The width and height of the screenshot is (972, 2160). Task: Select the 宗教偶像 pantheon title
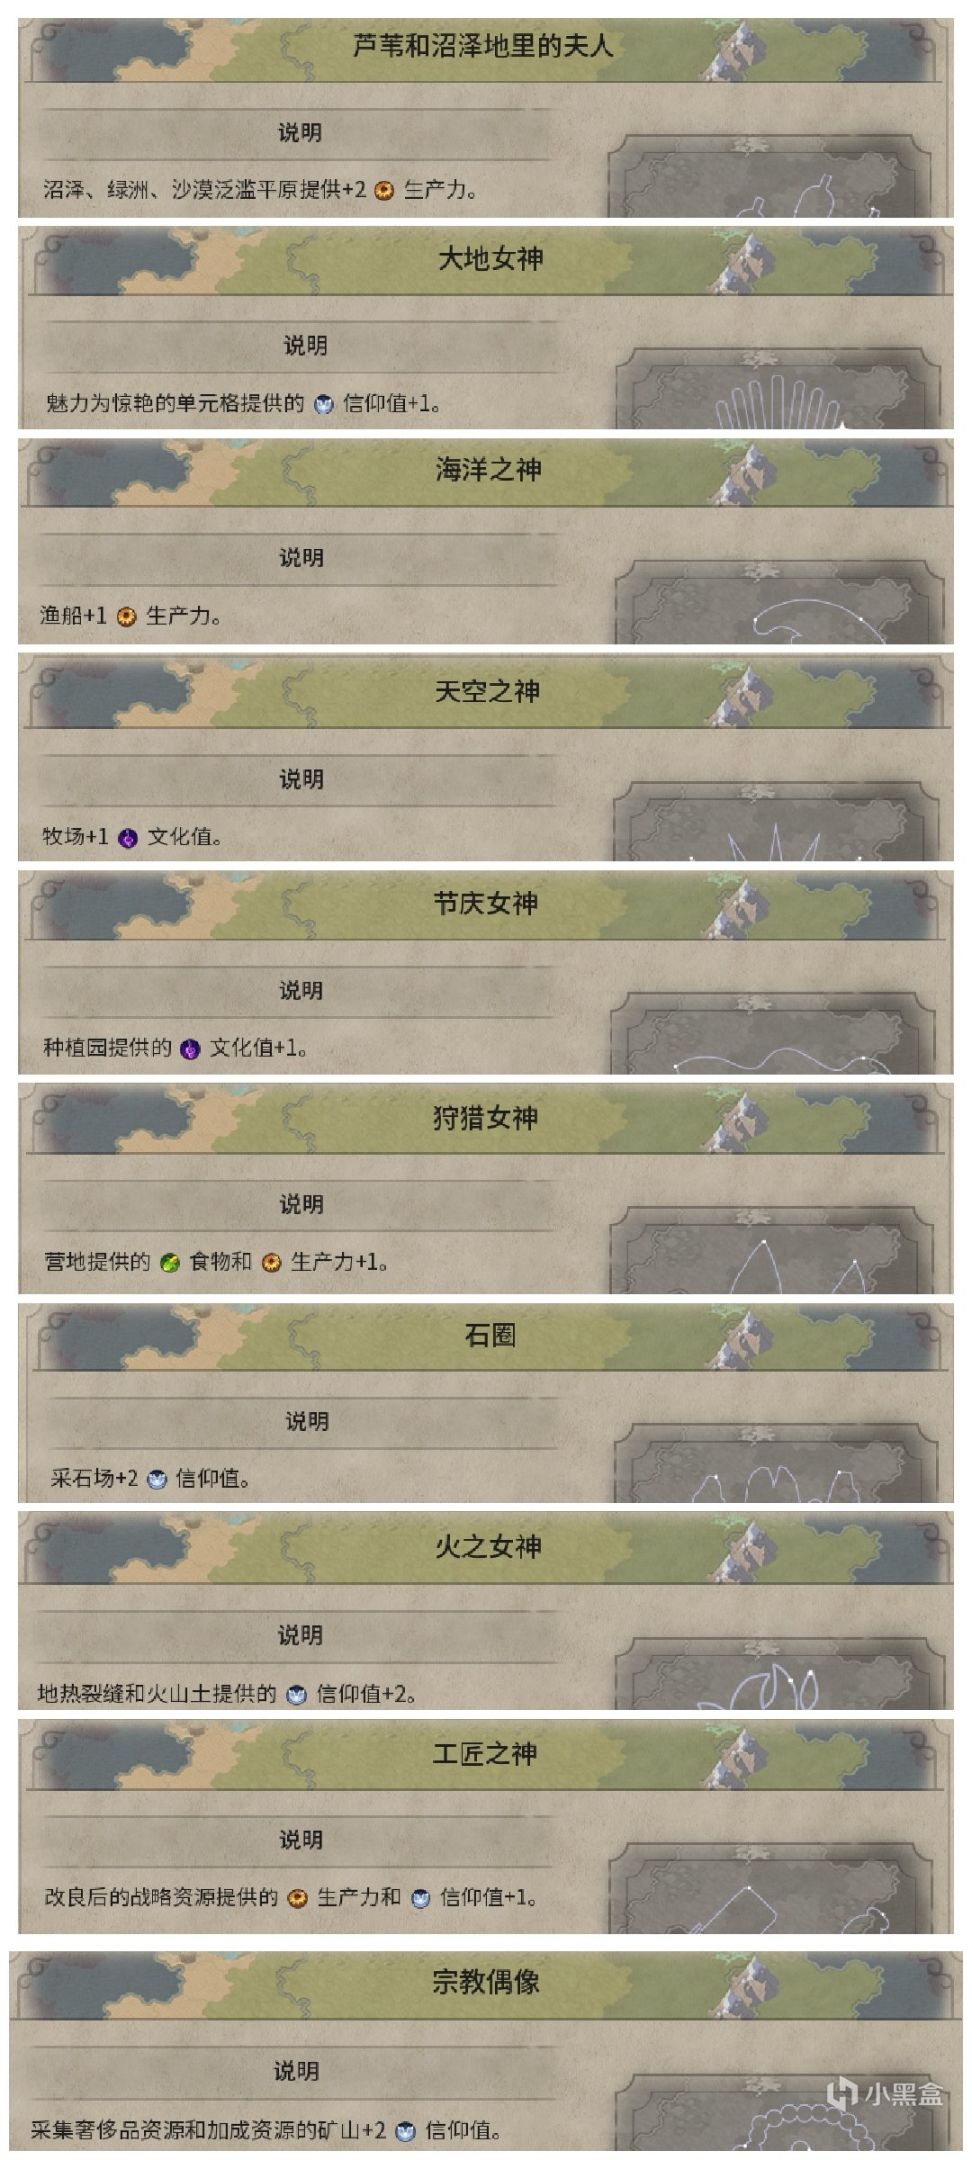click(486, 1981)
